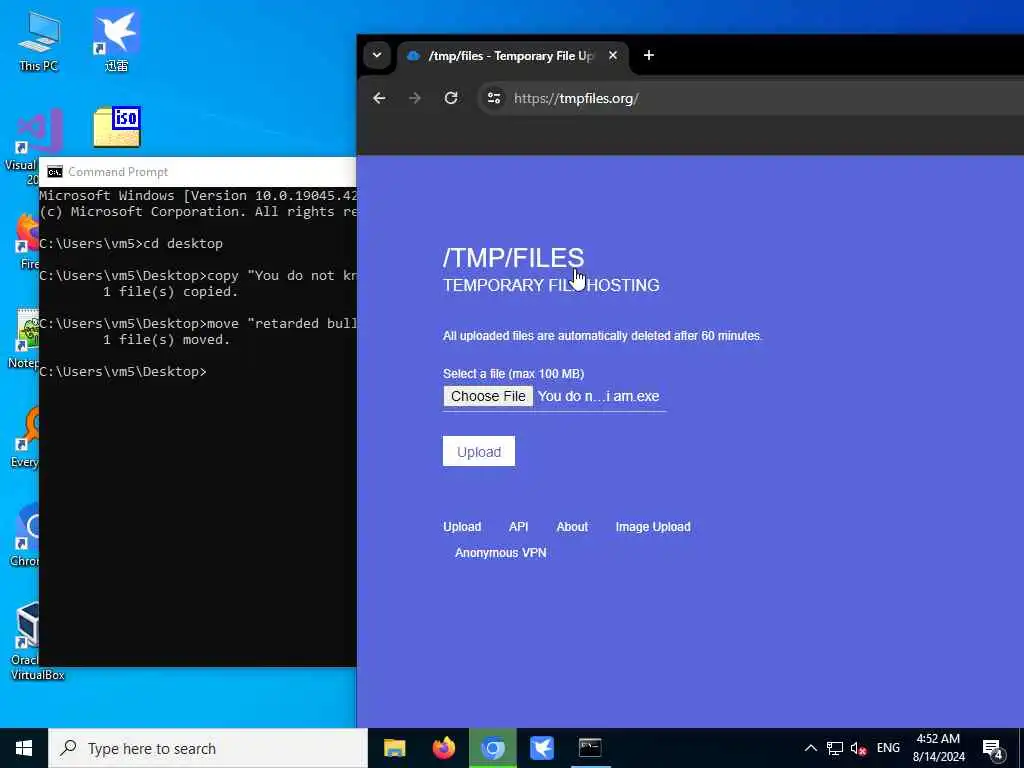Go back in the browser
1024x768 pixels.
379,98
